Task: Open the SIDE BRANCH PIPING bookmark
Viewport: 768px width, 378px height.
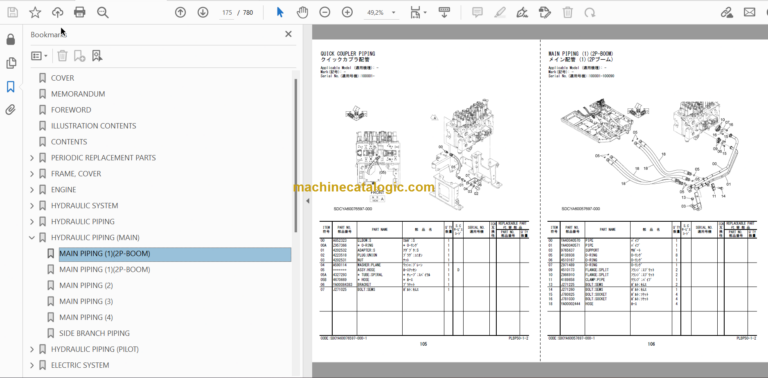Action: (x=95, y=333)
